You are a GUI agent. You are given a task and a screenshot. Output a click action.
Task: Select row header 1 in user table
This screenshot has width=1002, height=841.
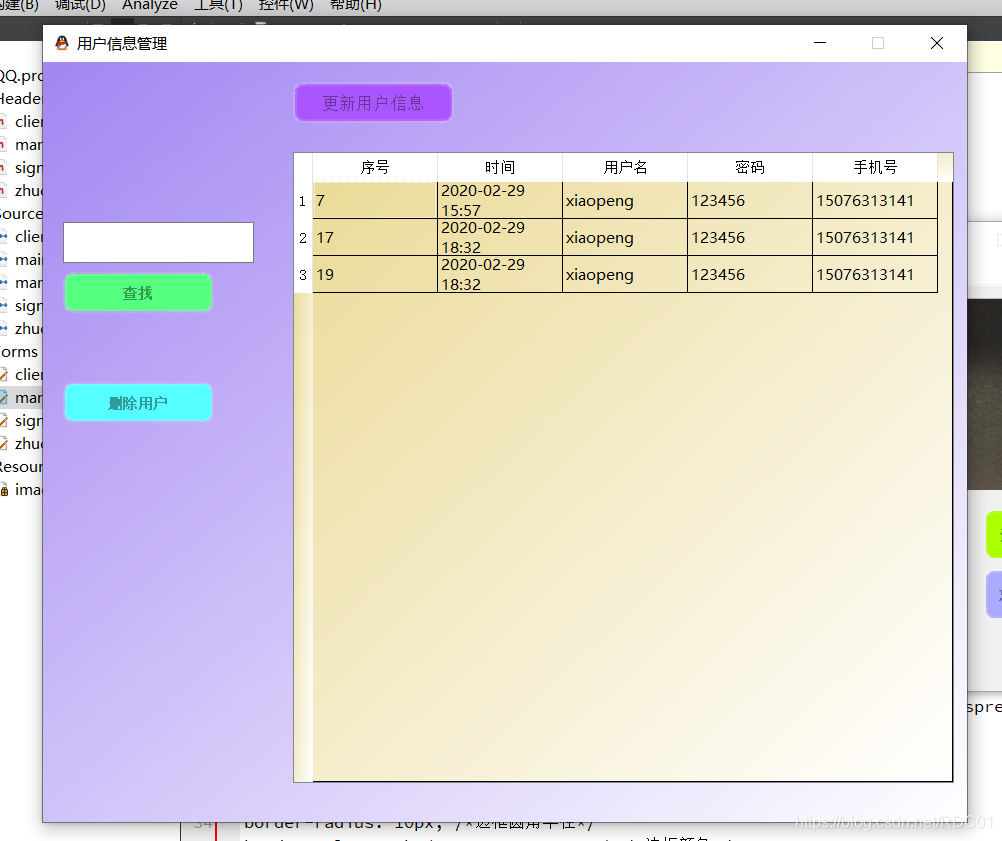click(303, 201)
